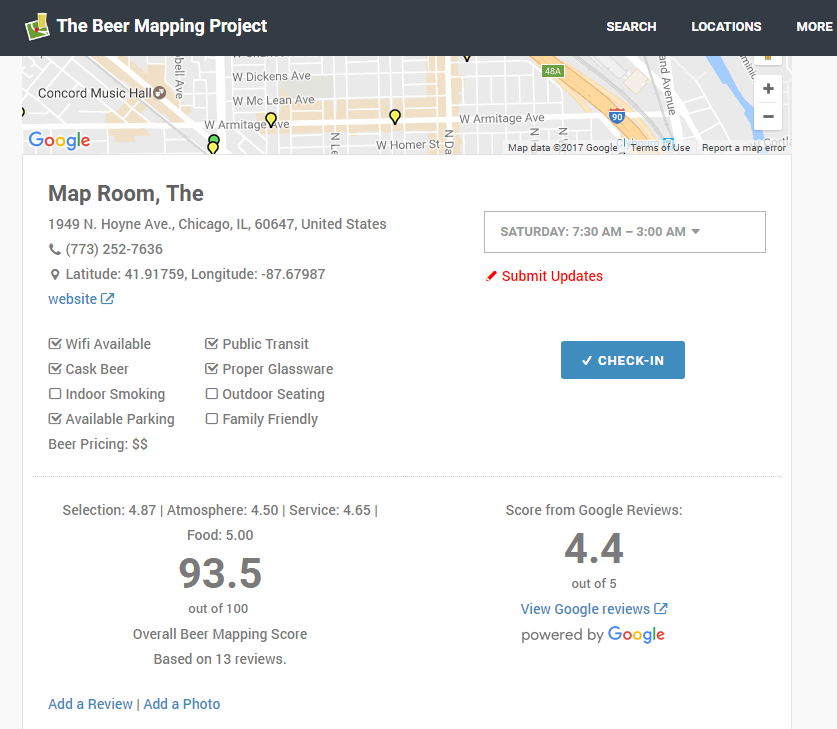837x729 pixels.
Task: Toggle the Outdoor Seating checkbox
Action: click(x=211, y=394)
